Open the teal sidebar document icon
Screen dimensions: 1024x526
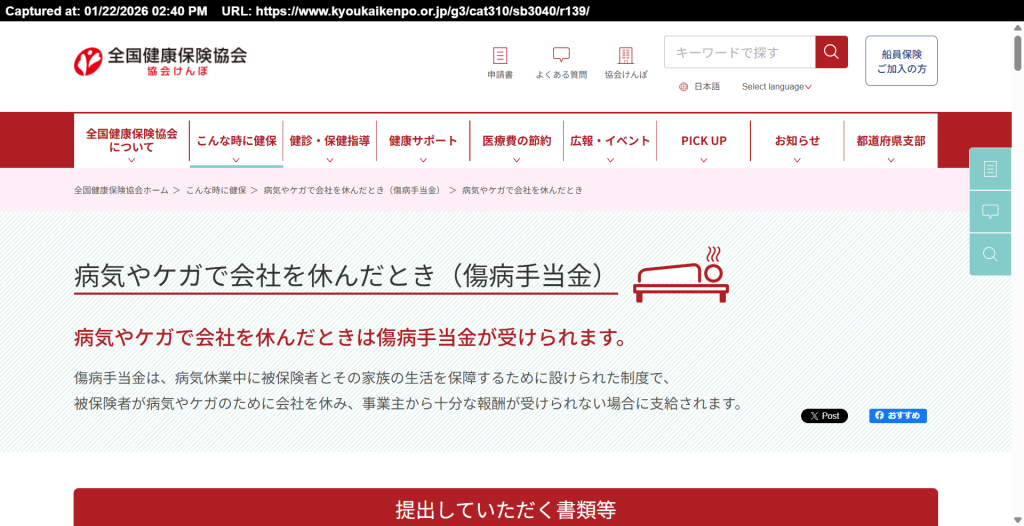(x=990, y=169)
